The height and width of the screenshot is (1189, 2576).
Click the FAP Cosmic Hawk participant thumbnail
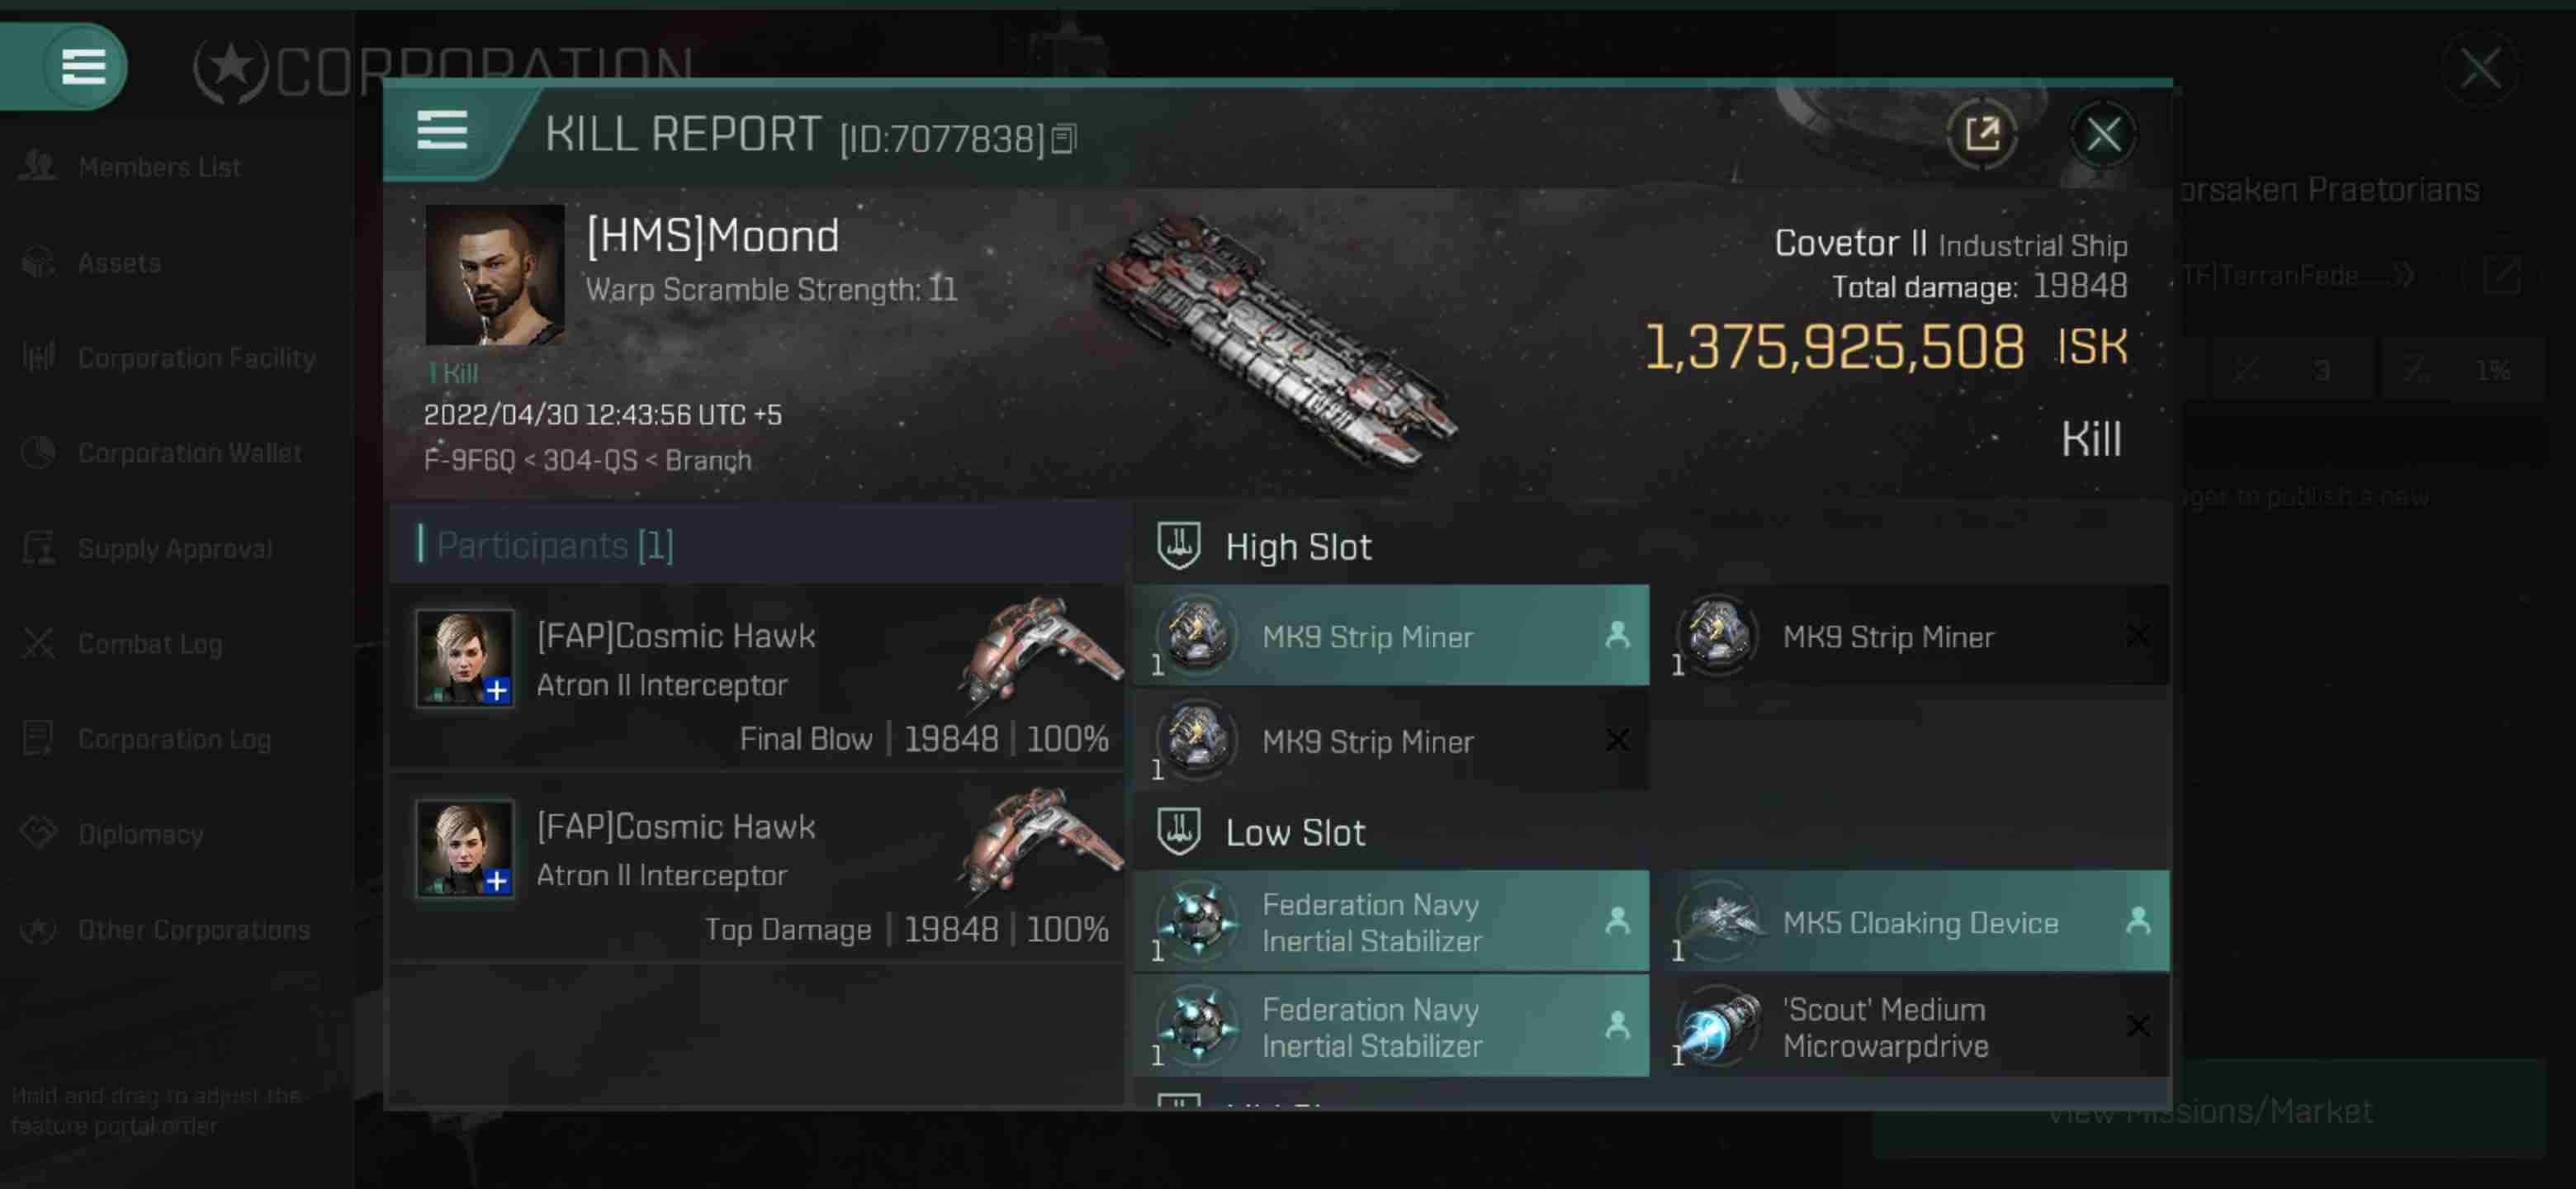click(x=465, y=659)
